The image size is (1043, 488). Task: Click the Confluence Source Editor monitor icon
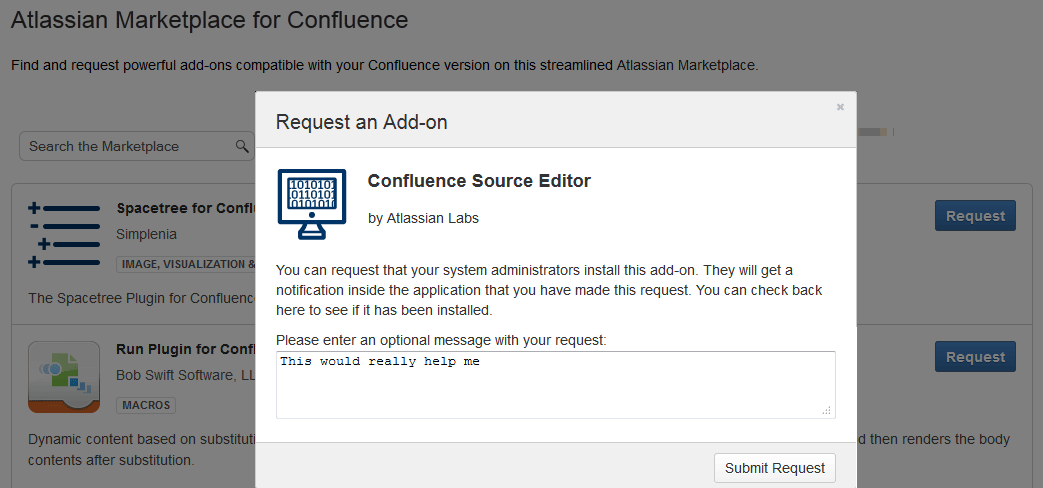[x=311, y=204]
